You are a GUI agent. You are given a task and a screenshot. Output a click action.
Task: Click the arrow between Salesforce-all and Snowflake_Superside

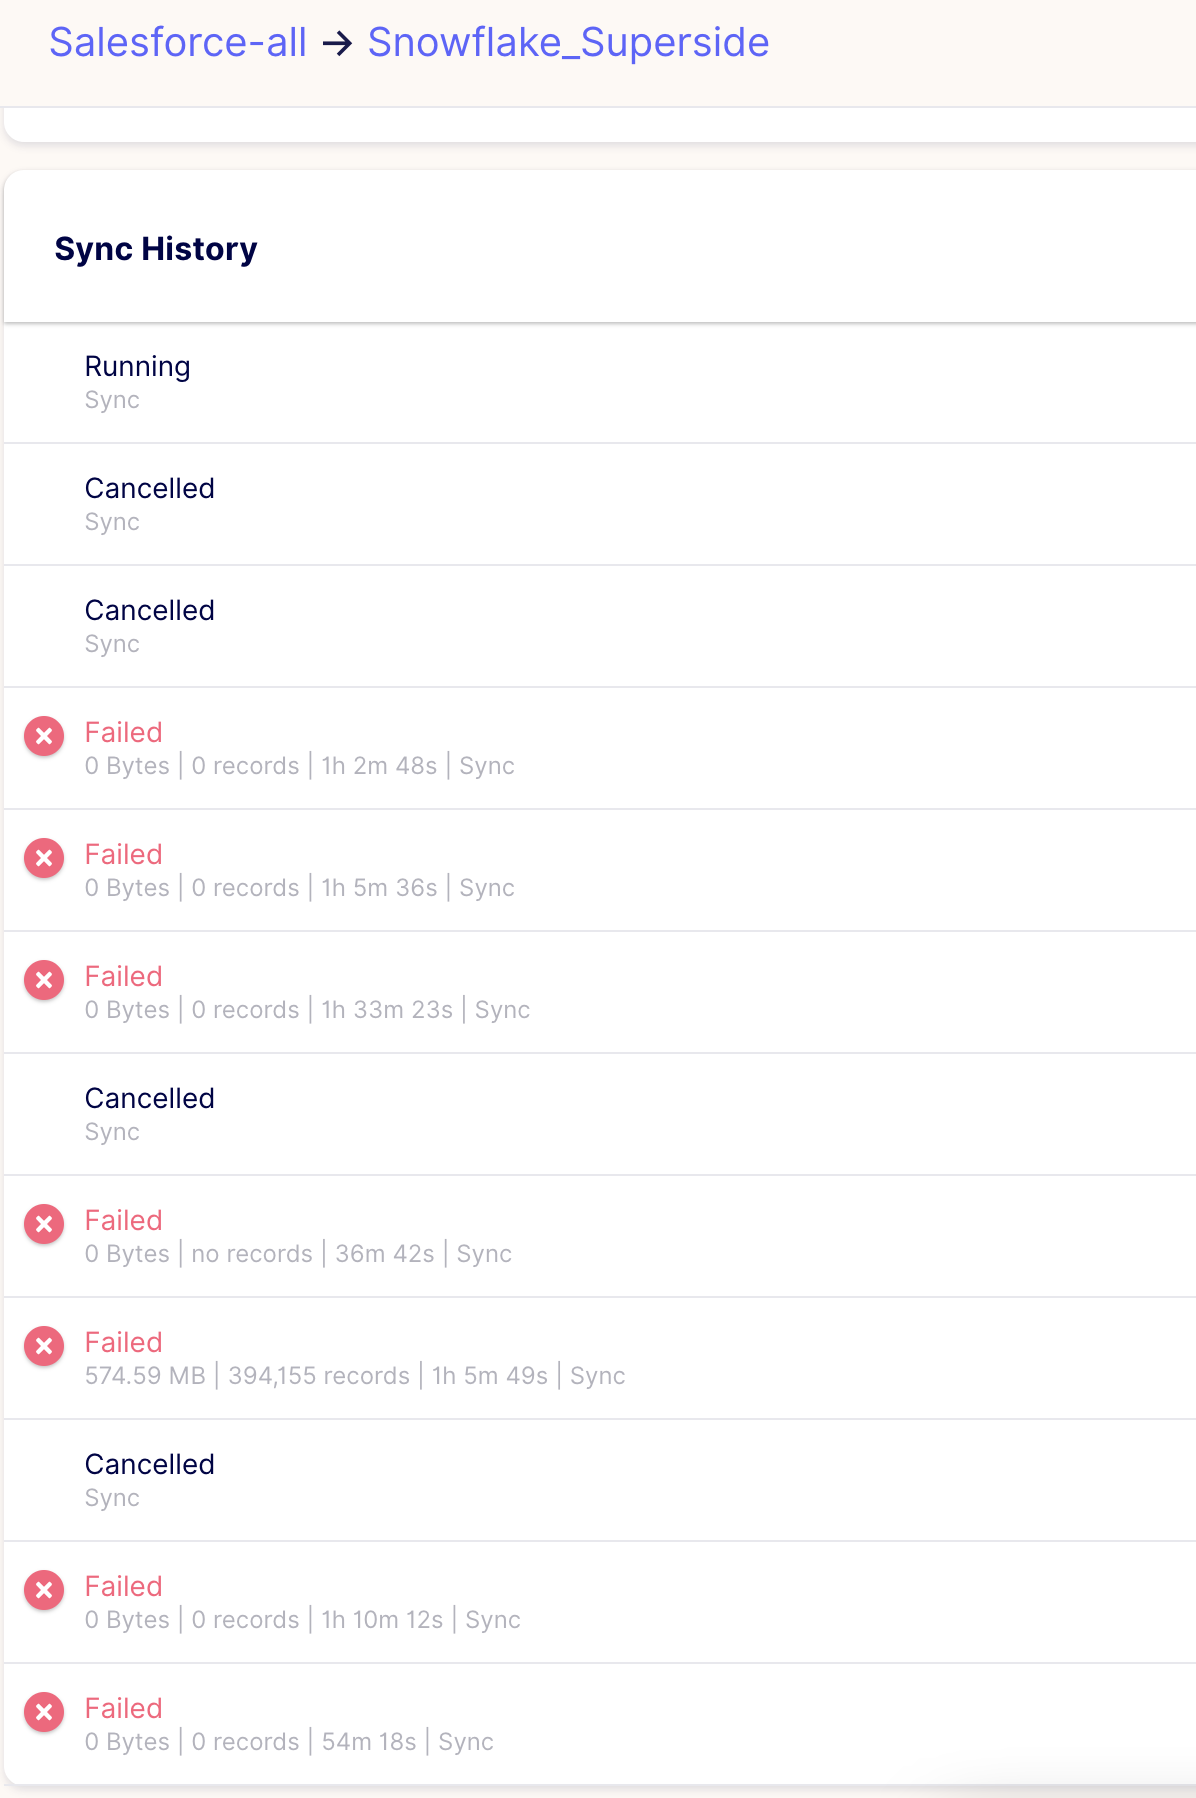point(340,42)
